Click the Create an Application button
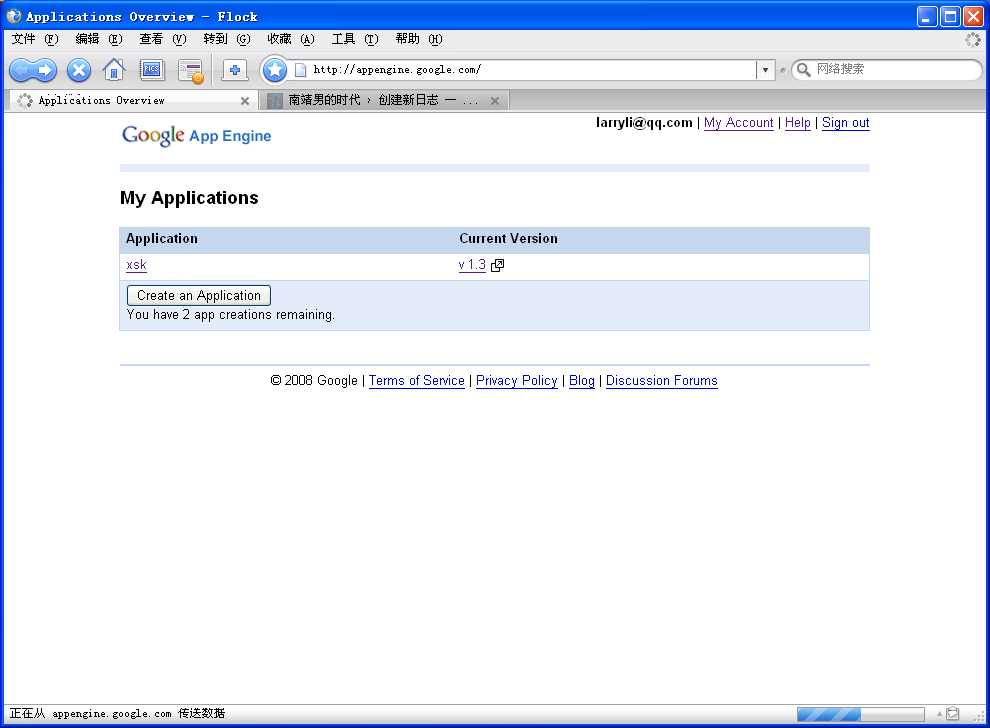The image size is (990, 728). (x=199, y=295)
